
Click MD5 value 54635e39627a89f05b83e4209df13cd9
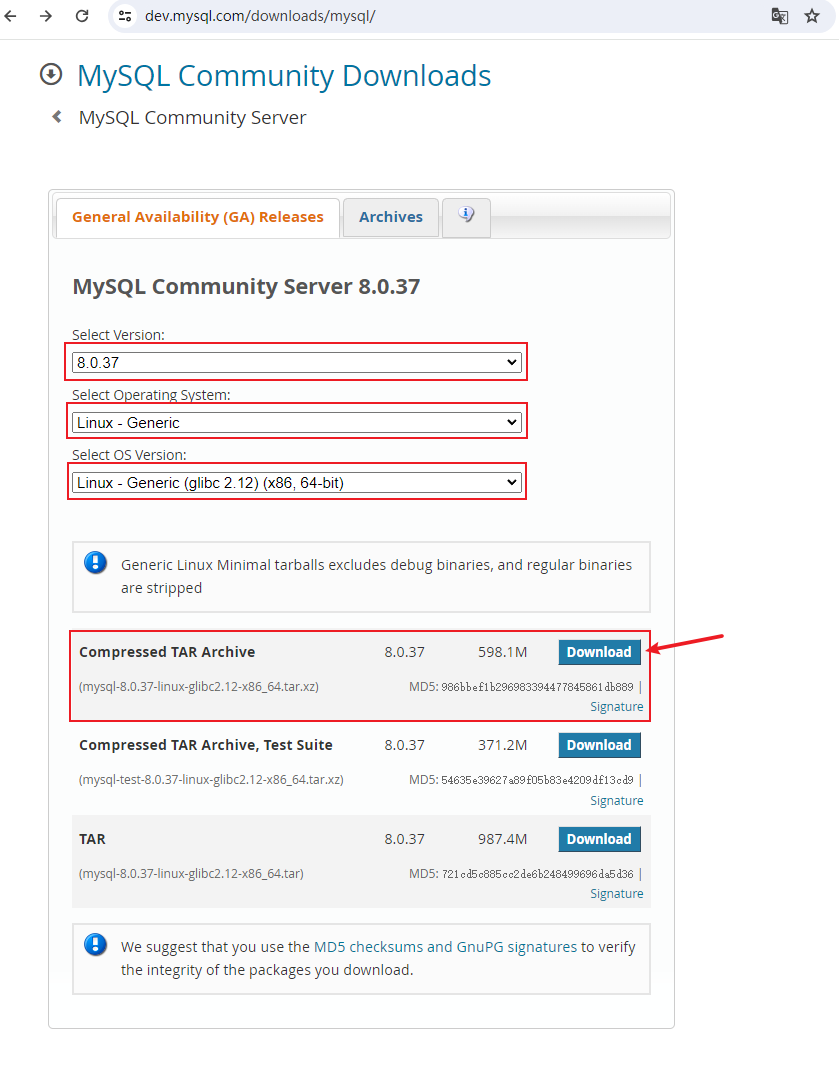(x=537, y=781)
